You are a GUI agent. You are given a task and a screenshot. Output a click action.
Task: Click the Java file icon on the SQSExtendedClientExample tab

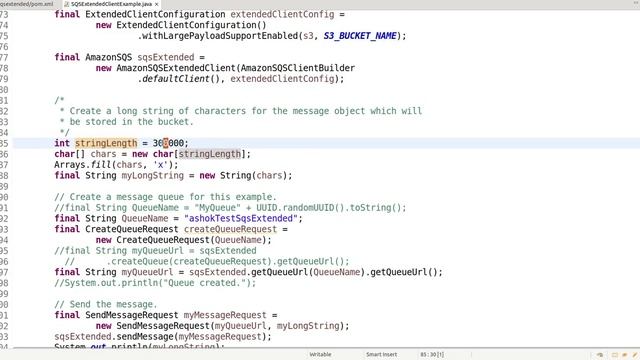click(67, 4)
